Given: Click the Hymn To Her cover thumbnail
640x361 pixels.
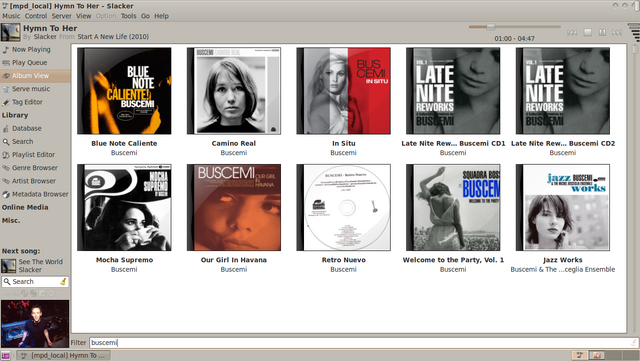Looking at the screenshot, I should (x=11, y=32).
